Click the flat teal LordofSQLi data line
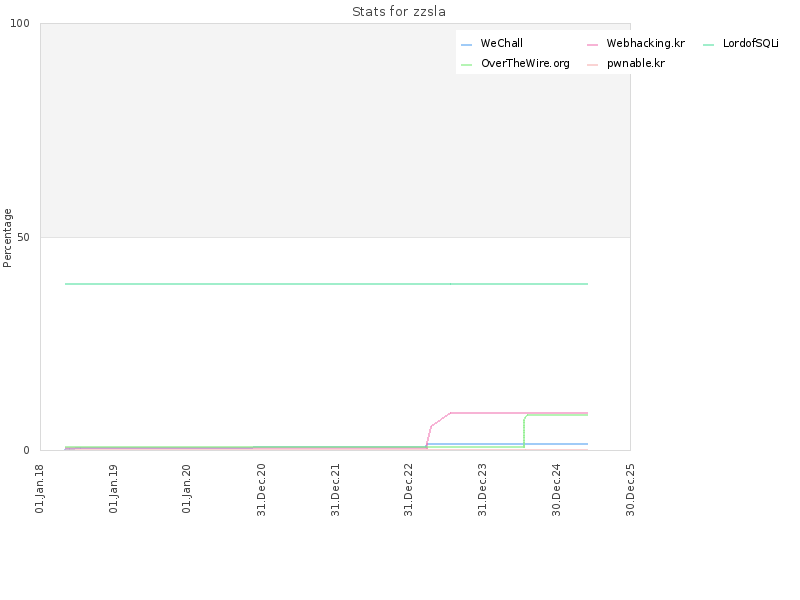 300,284
